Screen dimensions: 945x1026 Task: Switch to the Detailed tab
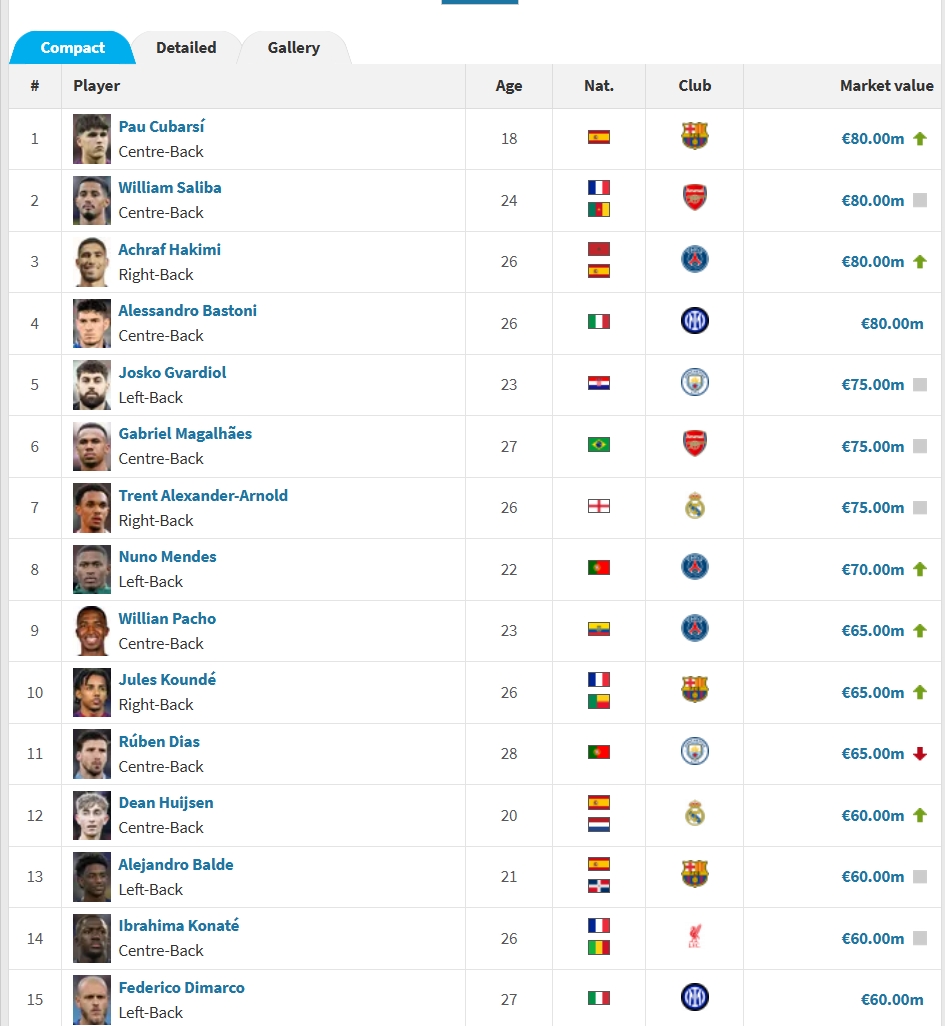tap(186, 48)
